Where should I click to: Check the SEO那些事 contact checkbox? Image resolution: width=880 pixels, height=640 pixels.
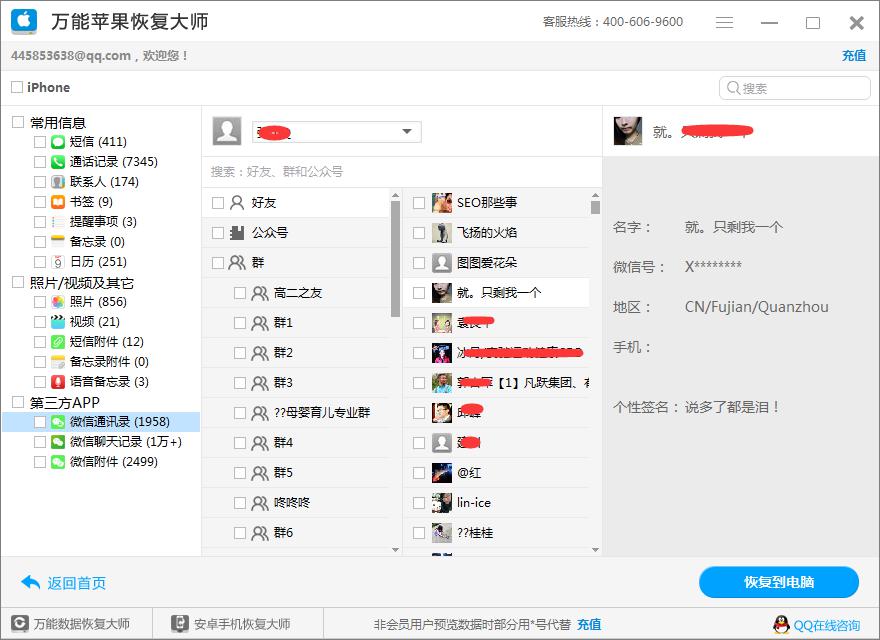[418, 203]
